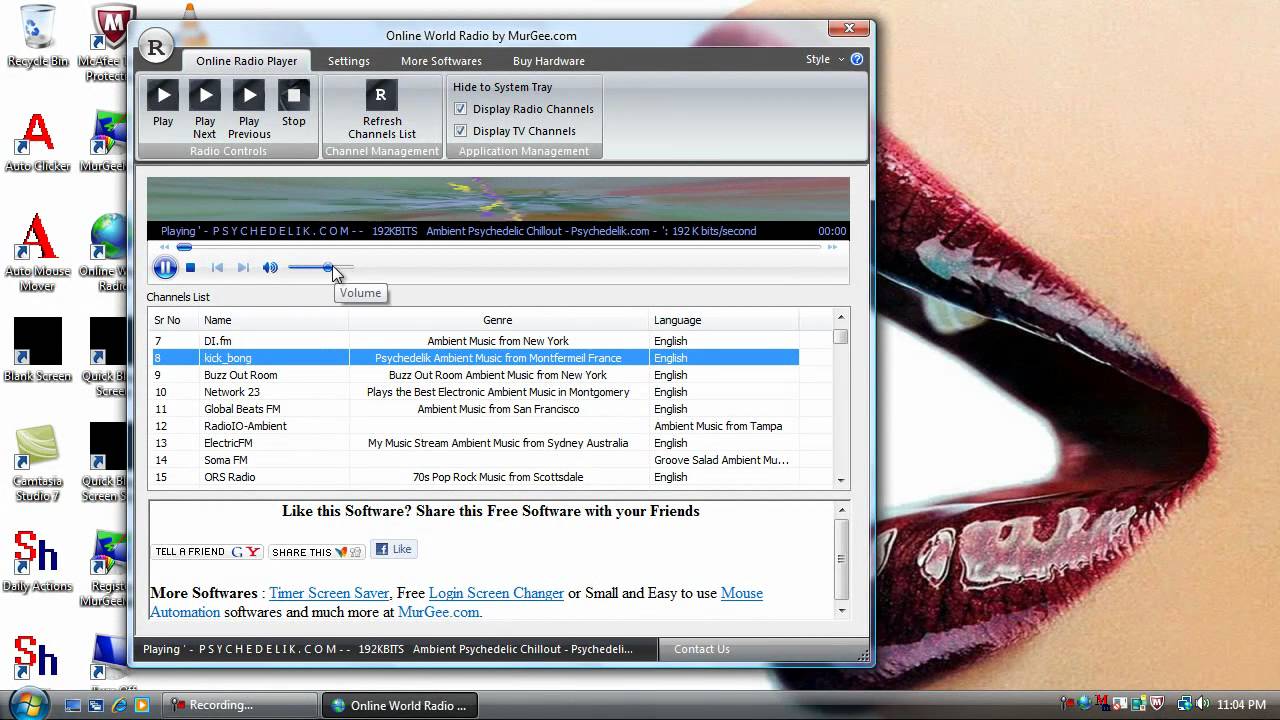
Task: Open the Timer Screen Saver link
Action: 329,593
